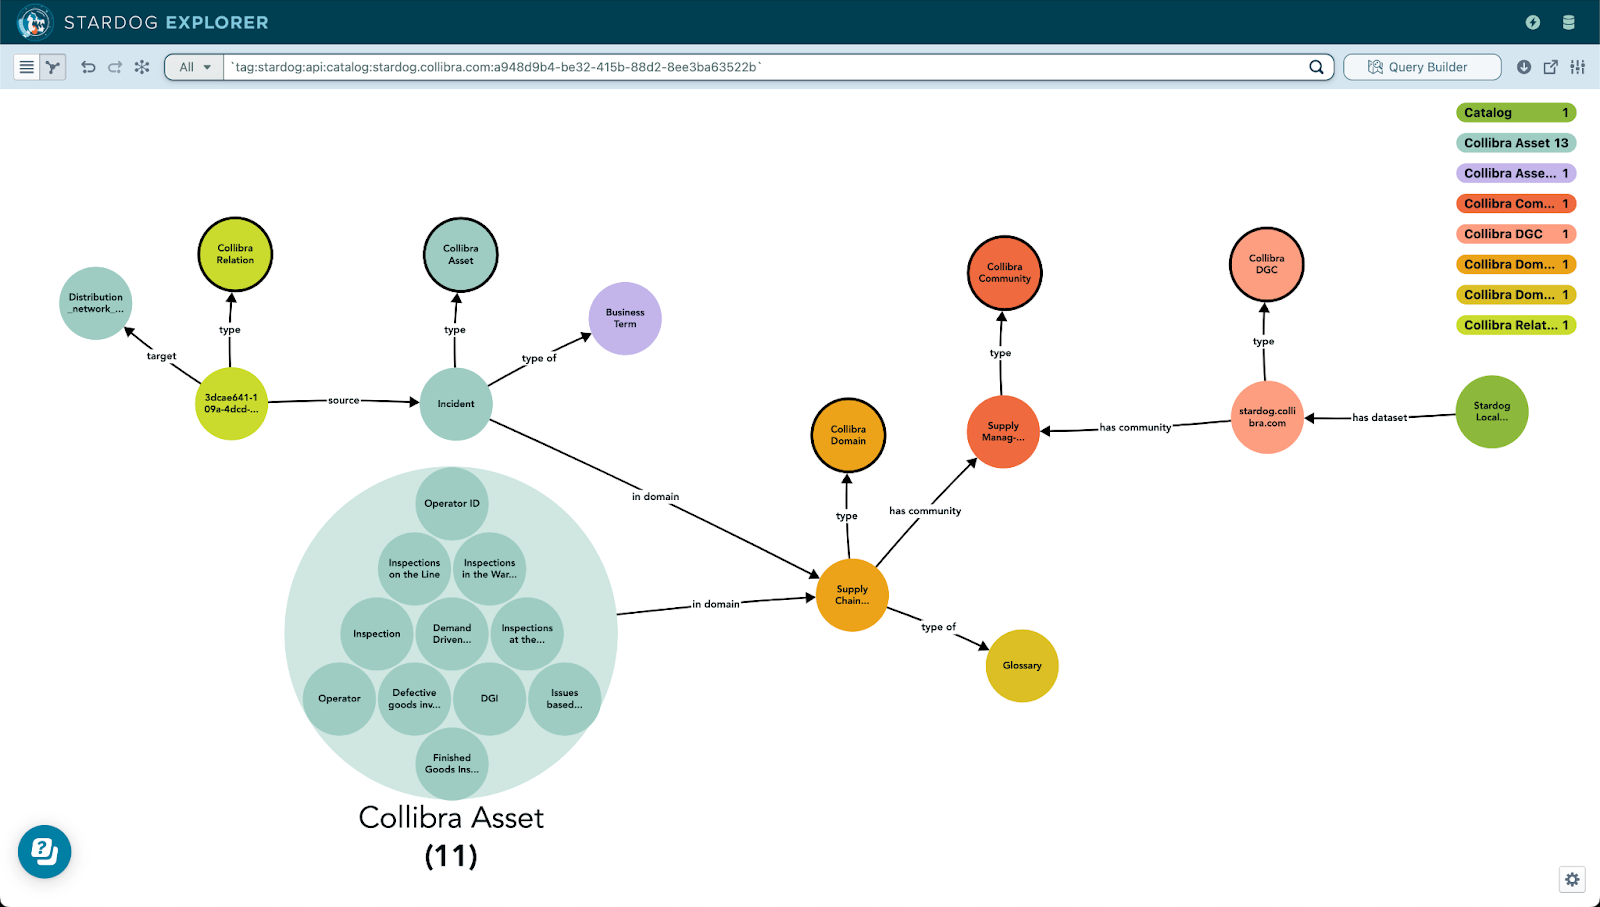Select the stardog.collibra.com node
The width and height of the screenshot is (1600, 907).
[1267, 417]
